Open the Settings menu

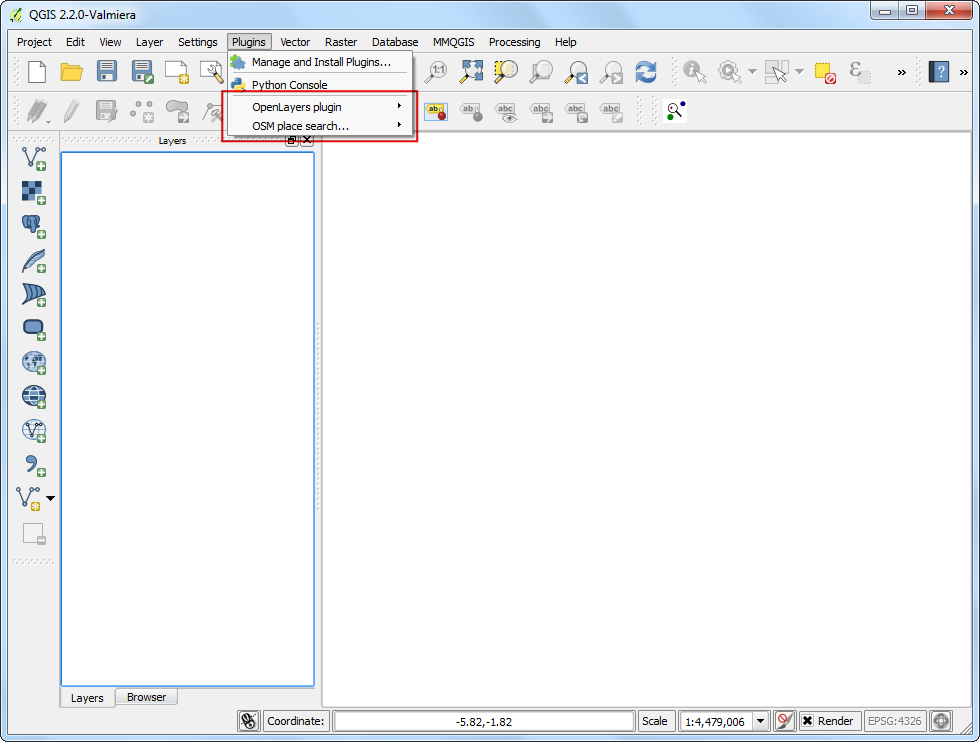198,42
